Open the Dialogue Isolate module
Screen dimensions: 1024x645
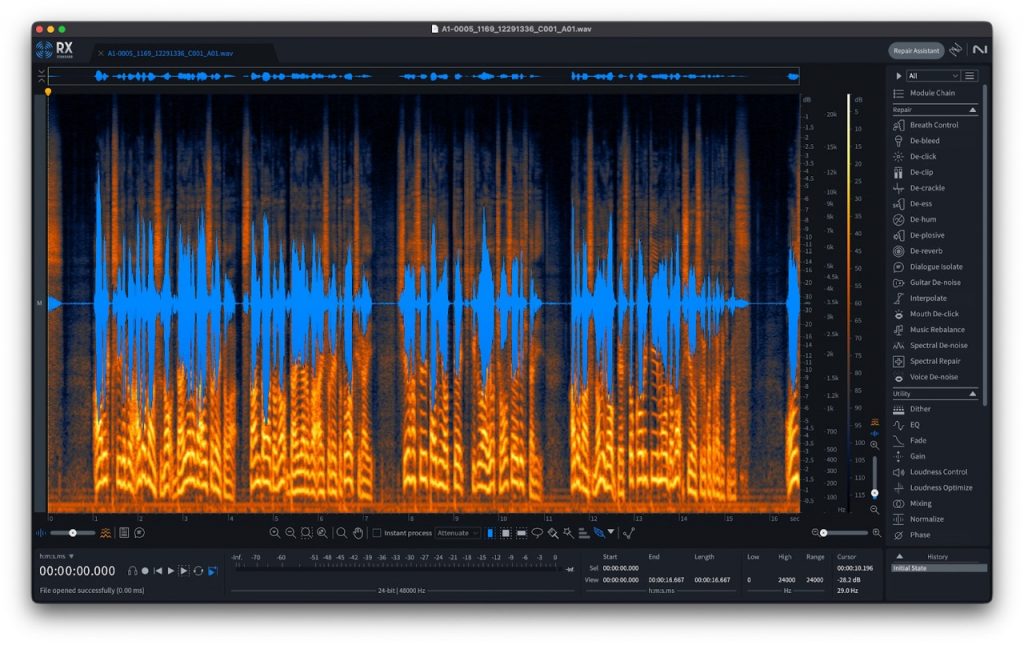[935, 267]
